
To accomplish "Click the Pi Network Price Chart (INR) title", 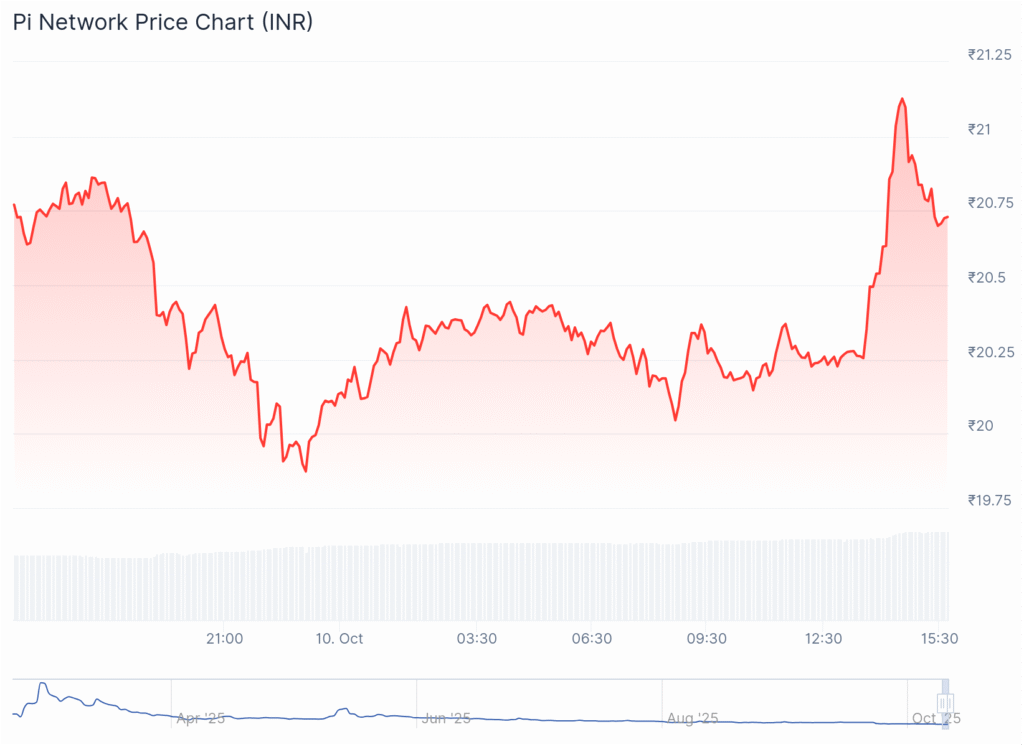I will coord(163,22).
